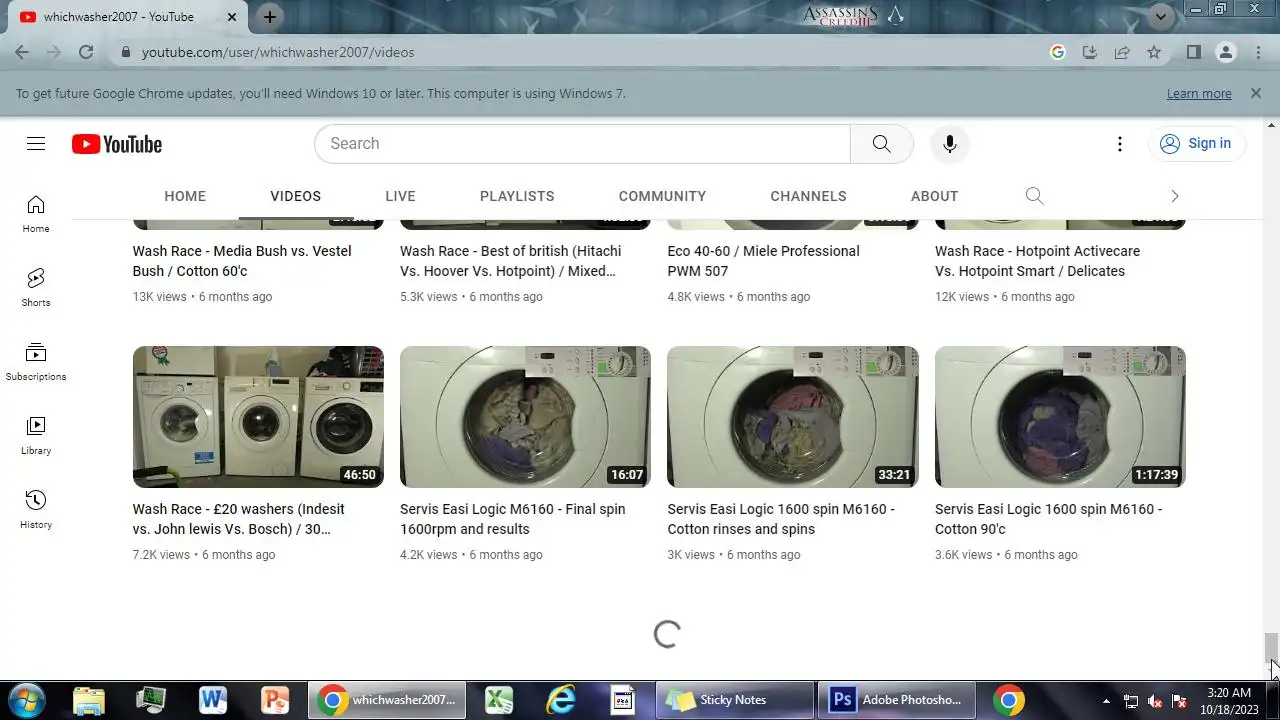The height and width of the screenshot is (720, 1280).
Task: Go to Home in sidebar
Action: click(x=36, y=214)
